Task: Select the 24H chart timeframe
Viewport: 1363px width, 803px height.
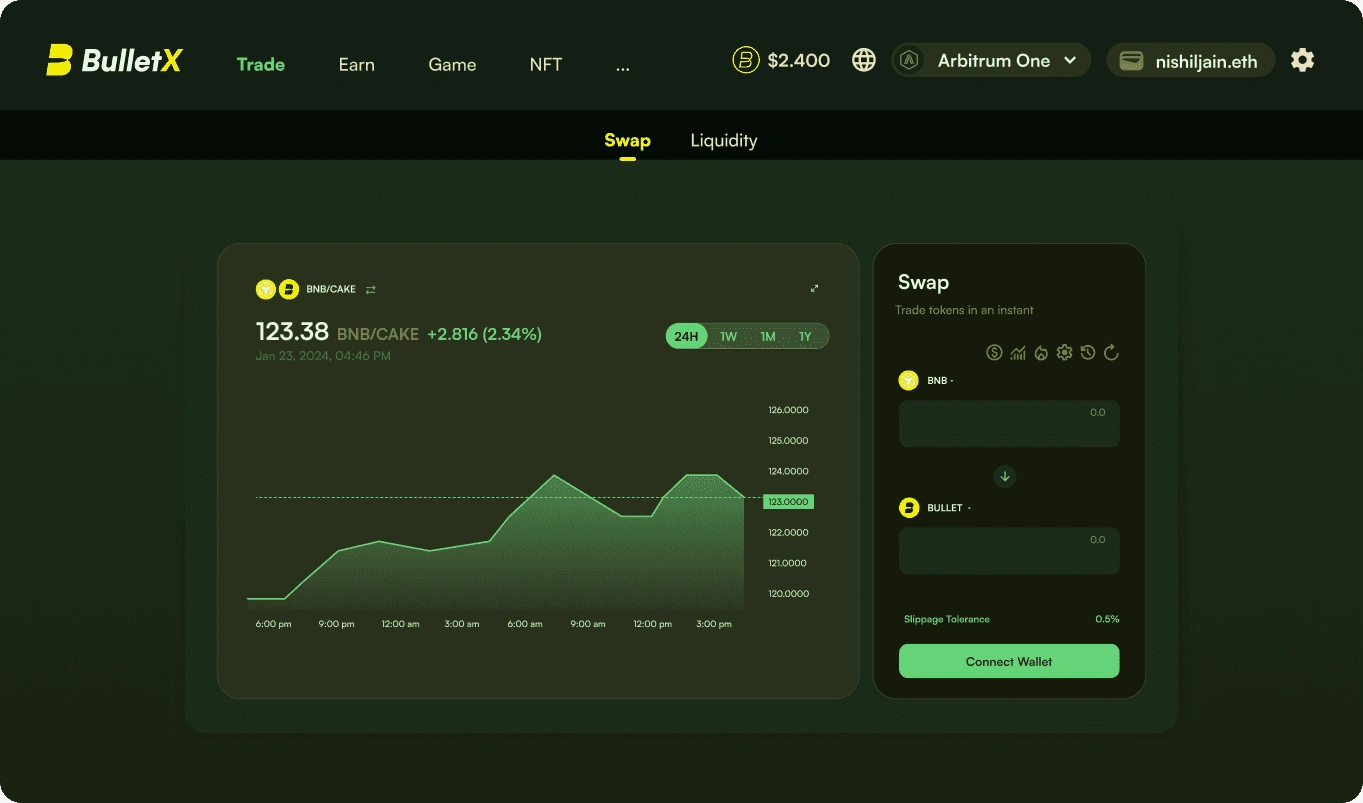Action: coord(686,336)
